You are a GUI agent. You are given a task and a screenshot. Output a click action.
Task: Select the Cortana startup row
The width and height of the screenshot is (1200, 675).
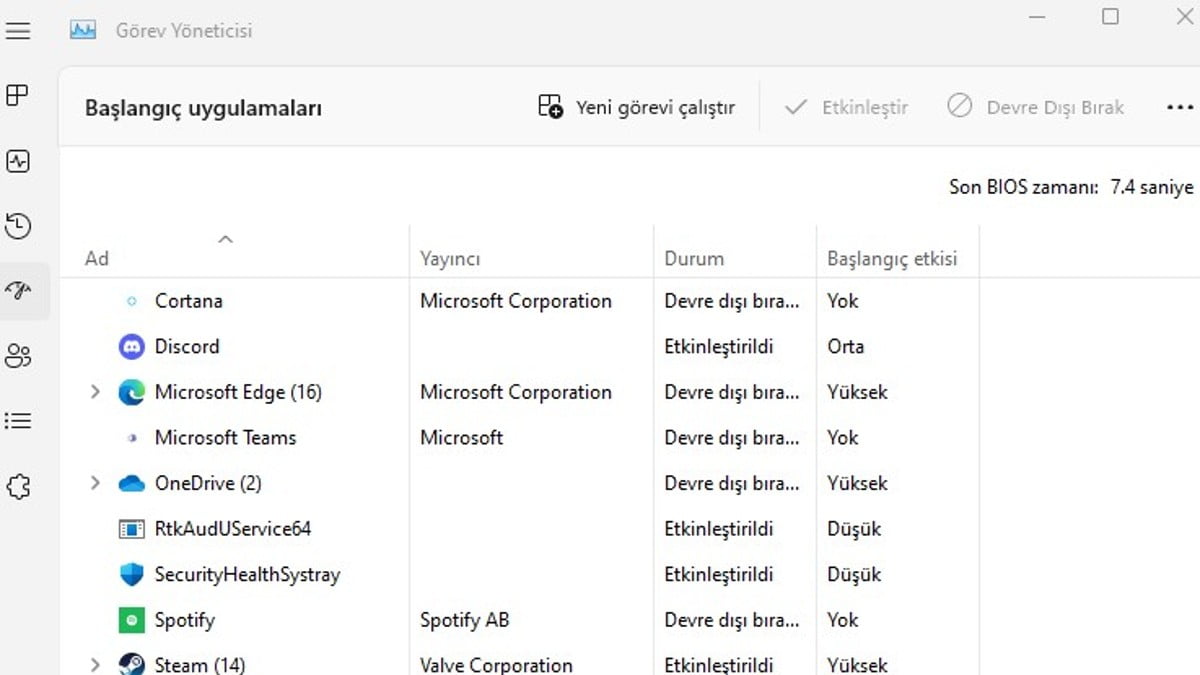point(188,301)
